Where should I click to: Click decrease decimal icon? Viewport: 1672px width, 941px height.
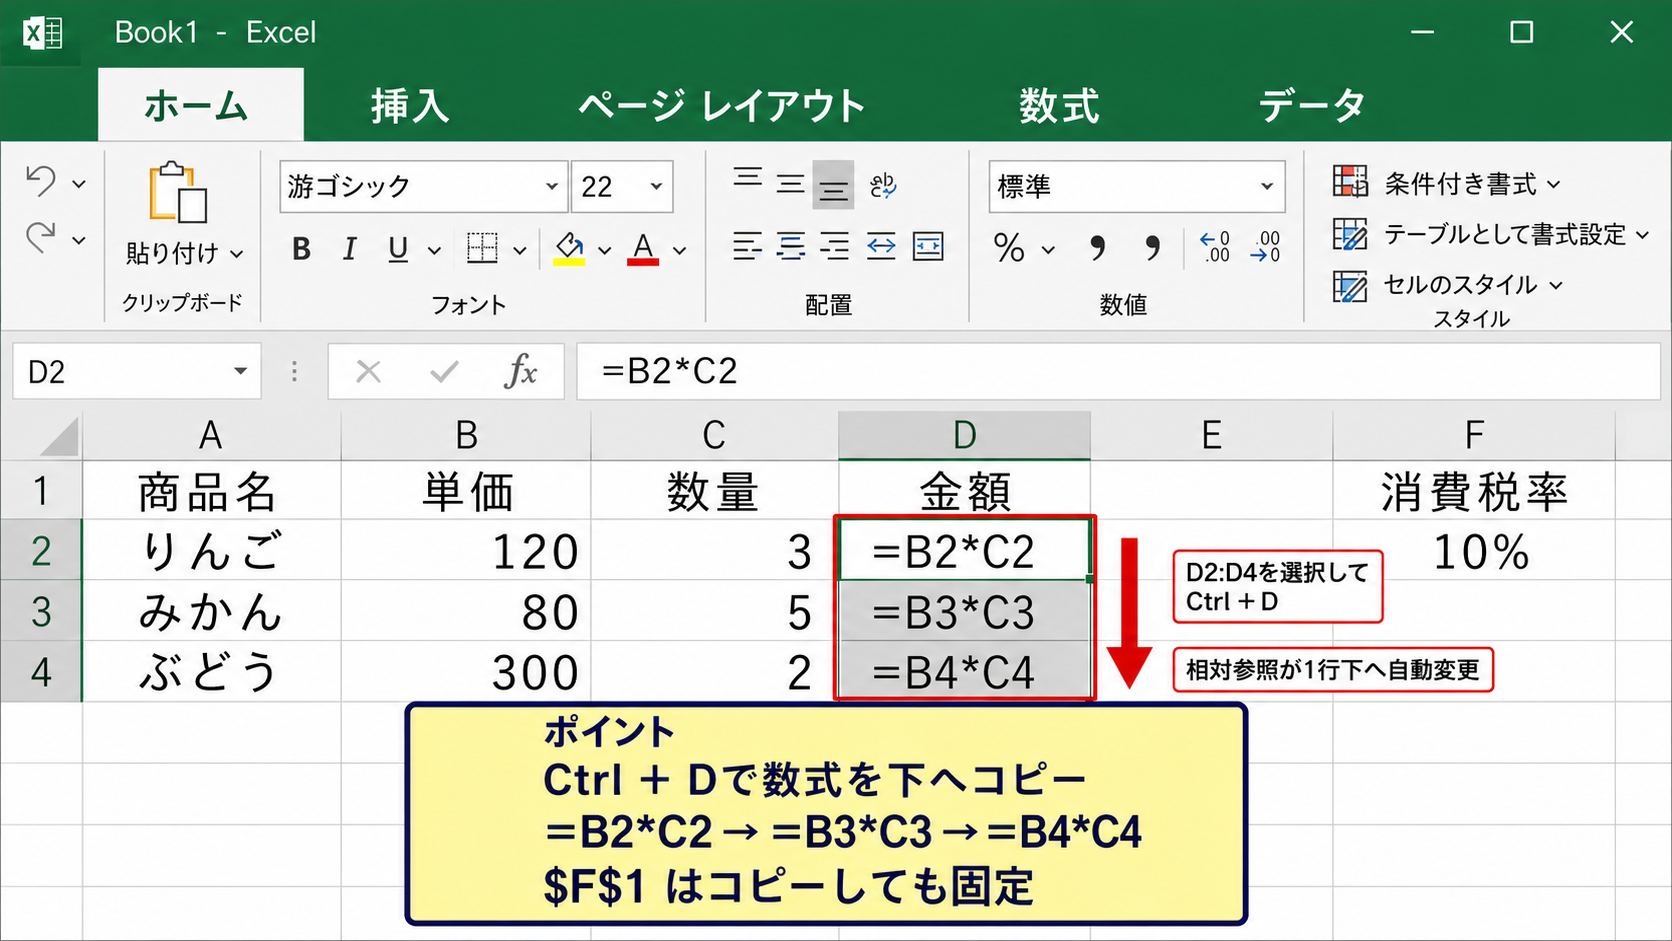(1265, 247)
